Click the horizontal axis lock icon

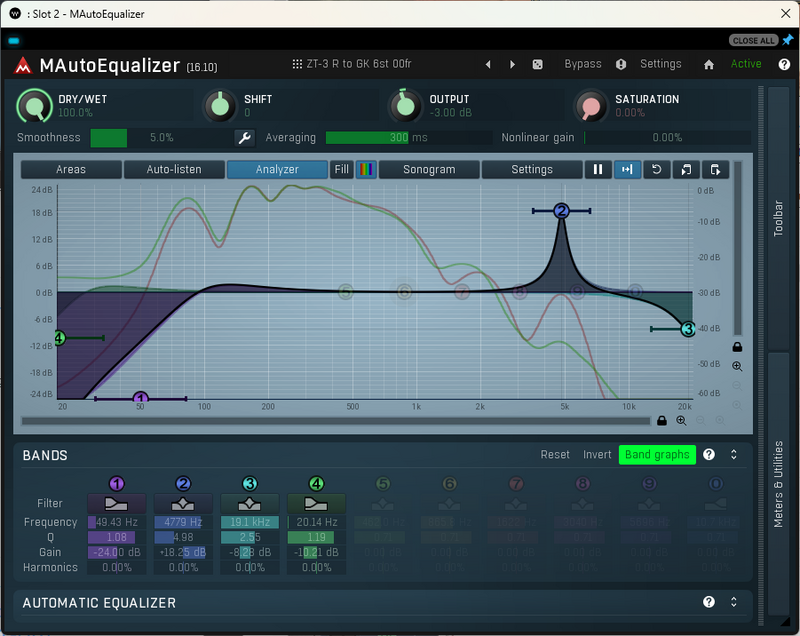pos(662,421)
